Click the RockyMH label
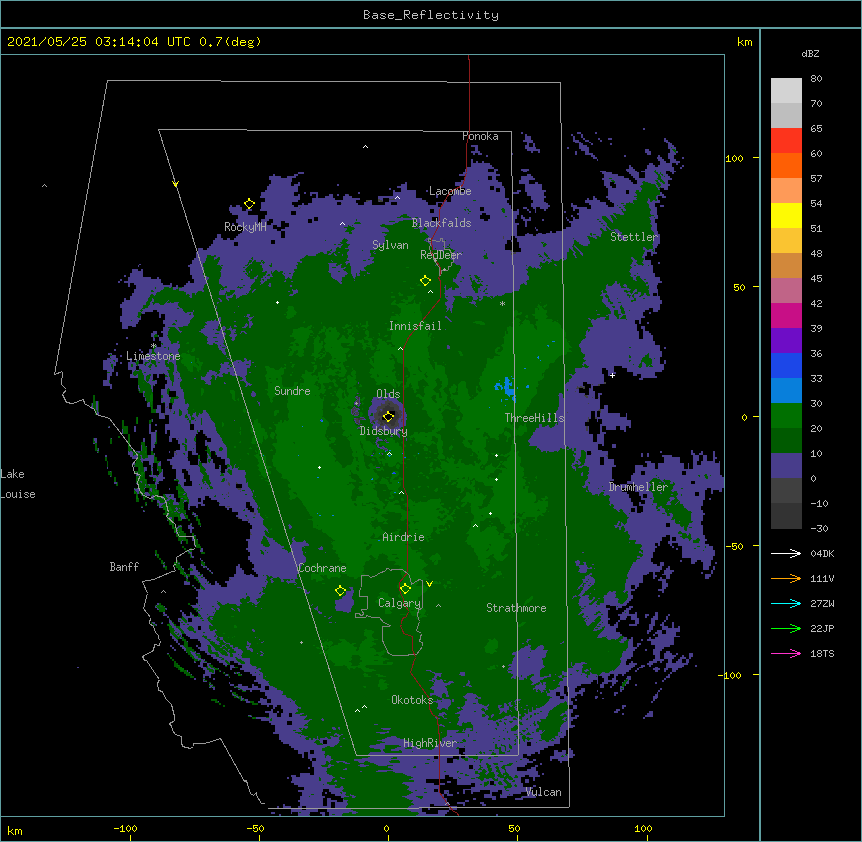 pos(245,227)
